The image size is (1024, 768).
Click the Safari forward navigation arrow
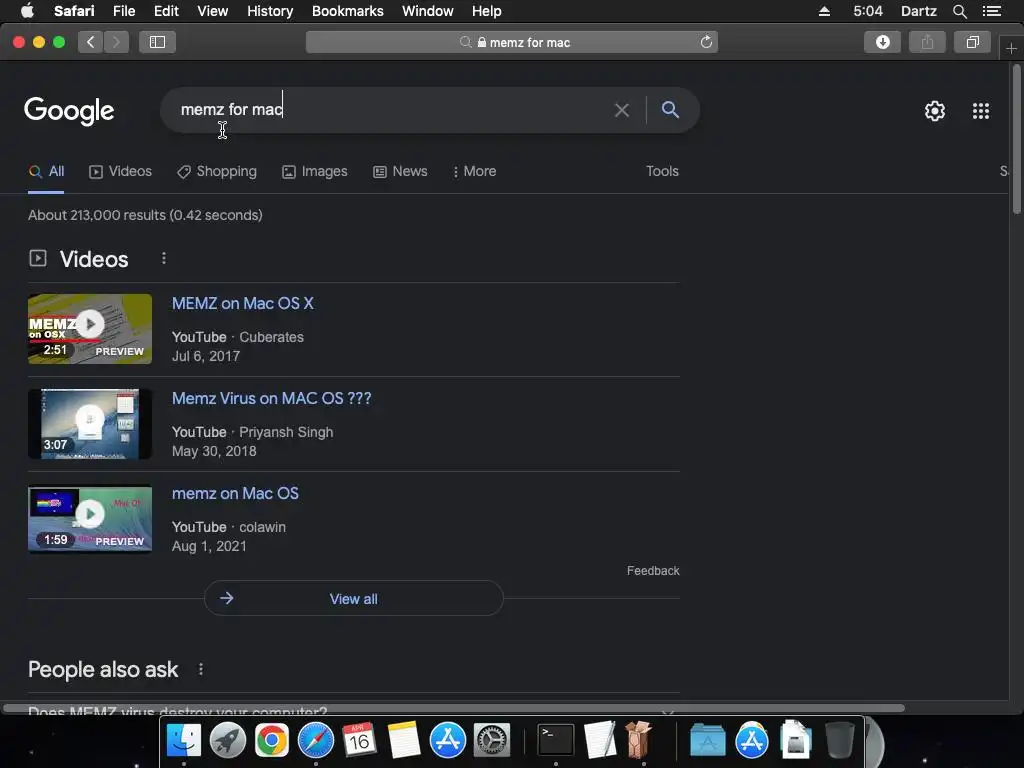(116, 42)
